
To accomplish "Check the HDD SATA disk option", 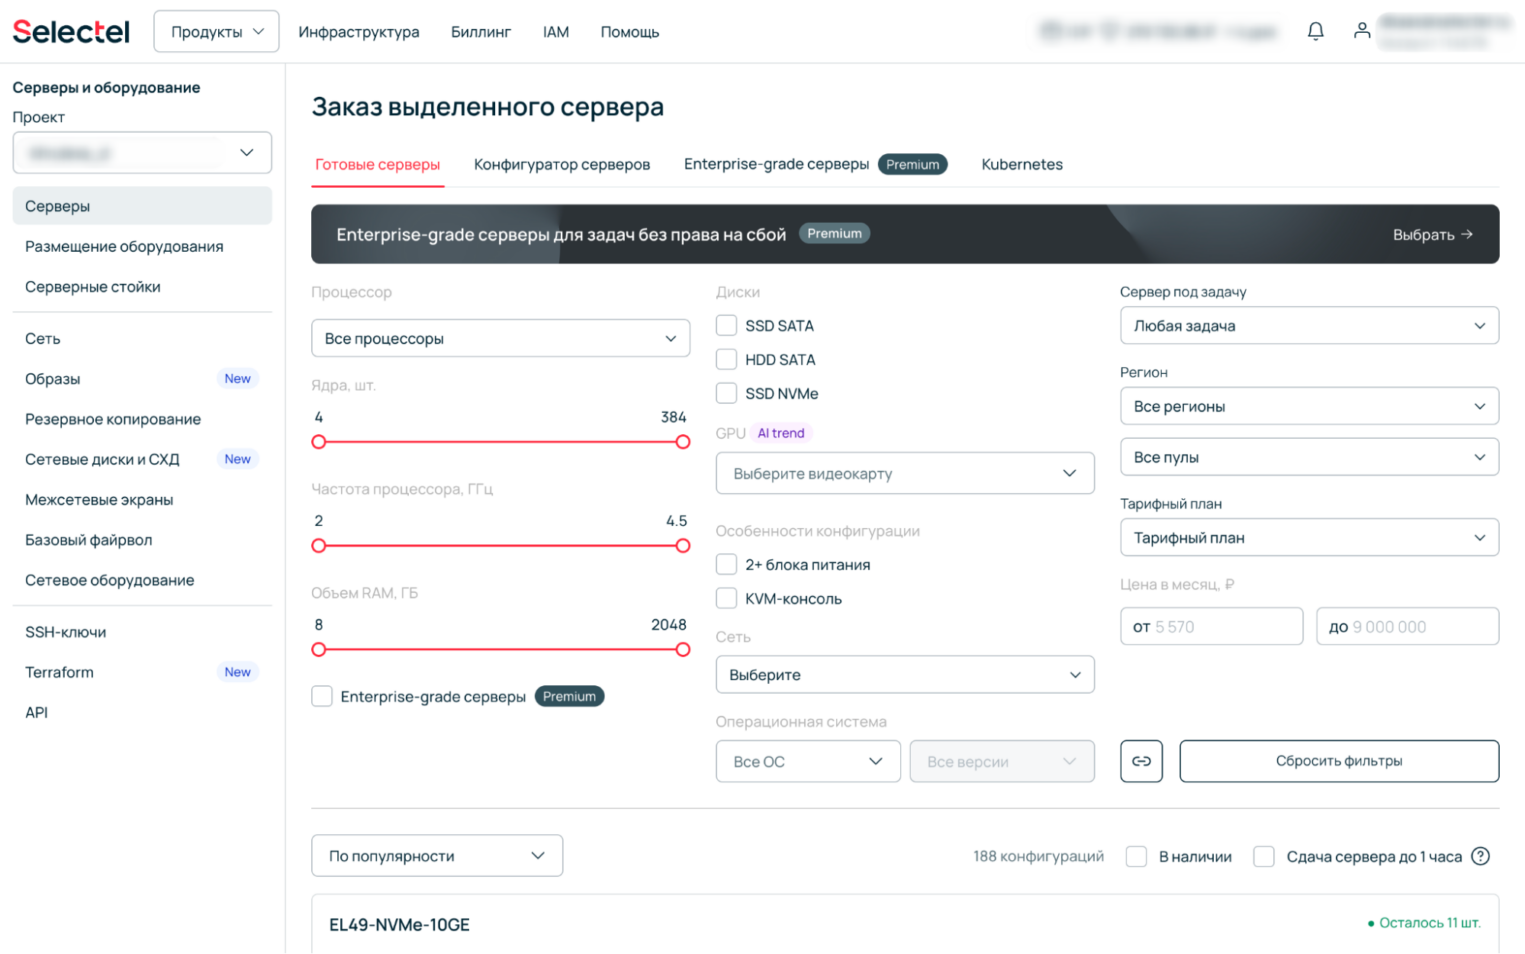I will pos(727,359).
